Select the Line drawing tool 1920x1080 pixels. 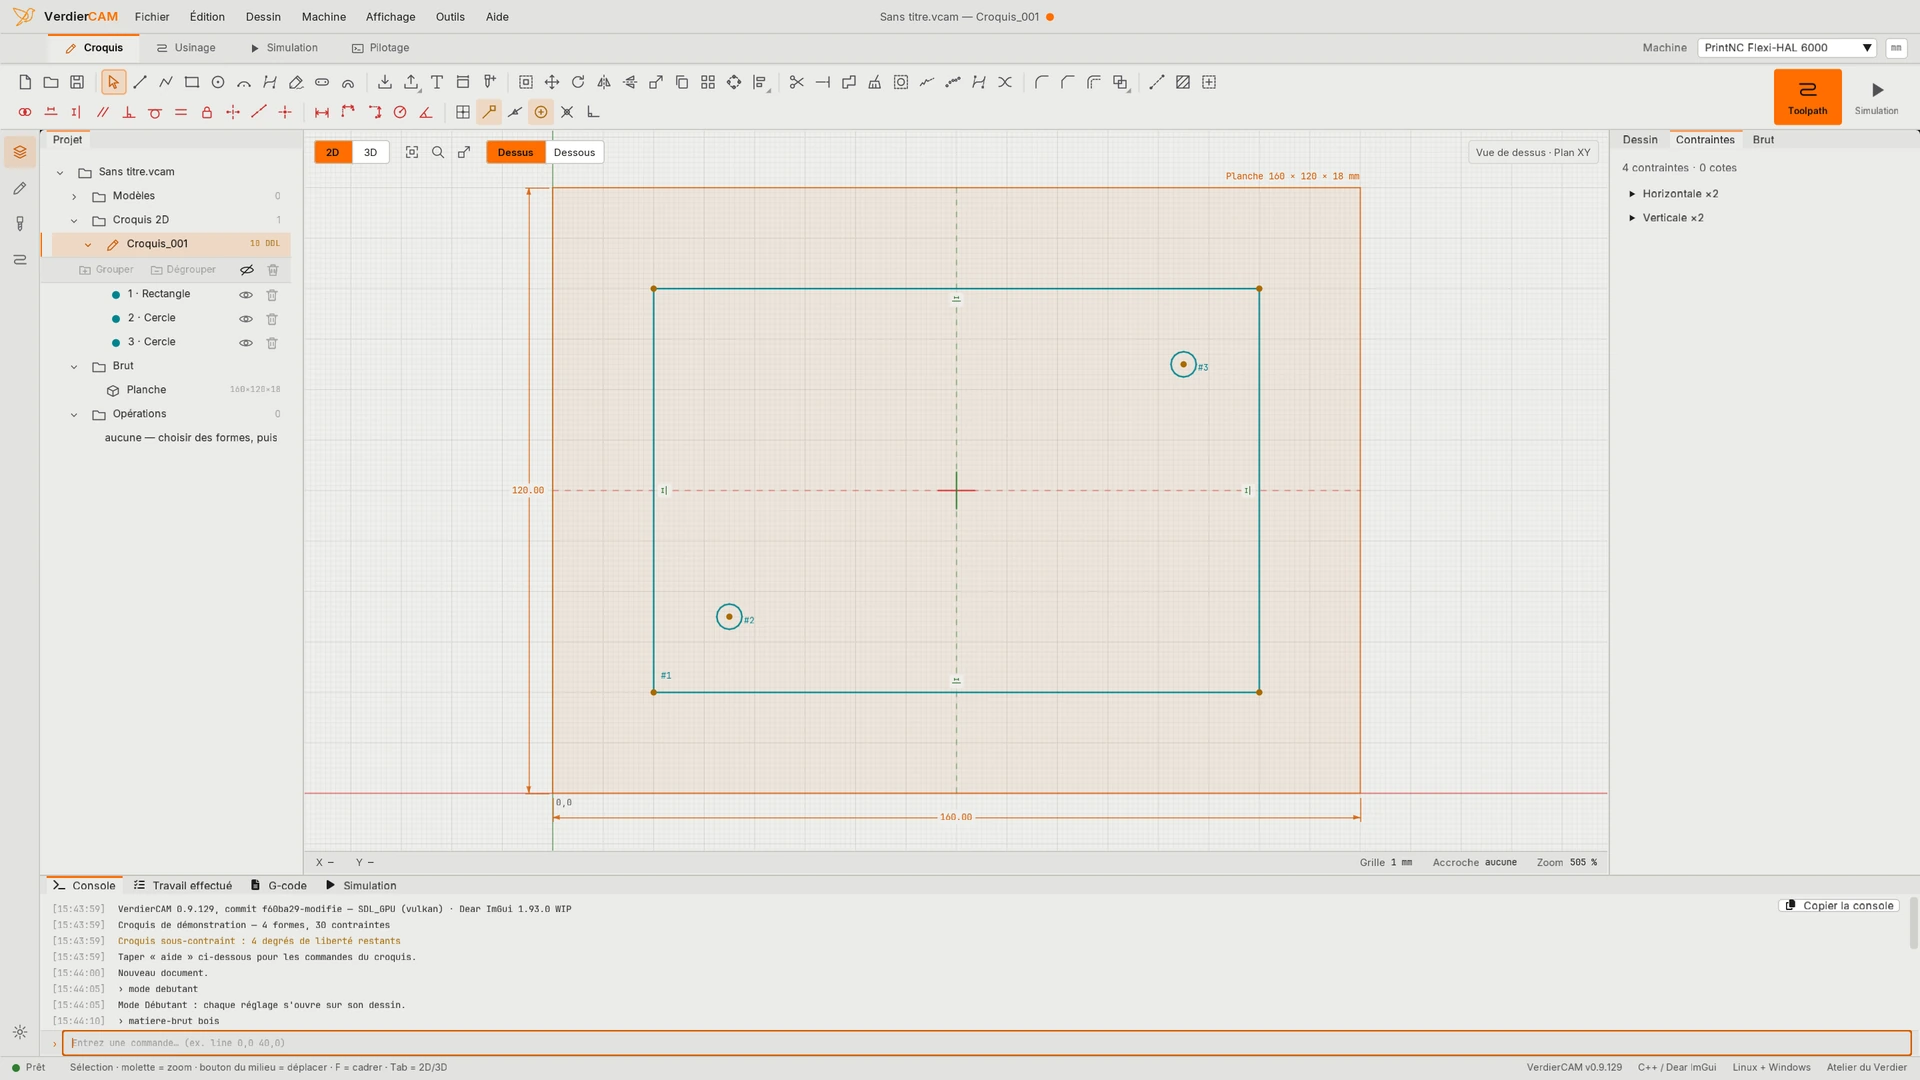tap(140, 83)
